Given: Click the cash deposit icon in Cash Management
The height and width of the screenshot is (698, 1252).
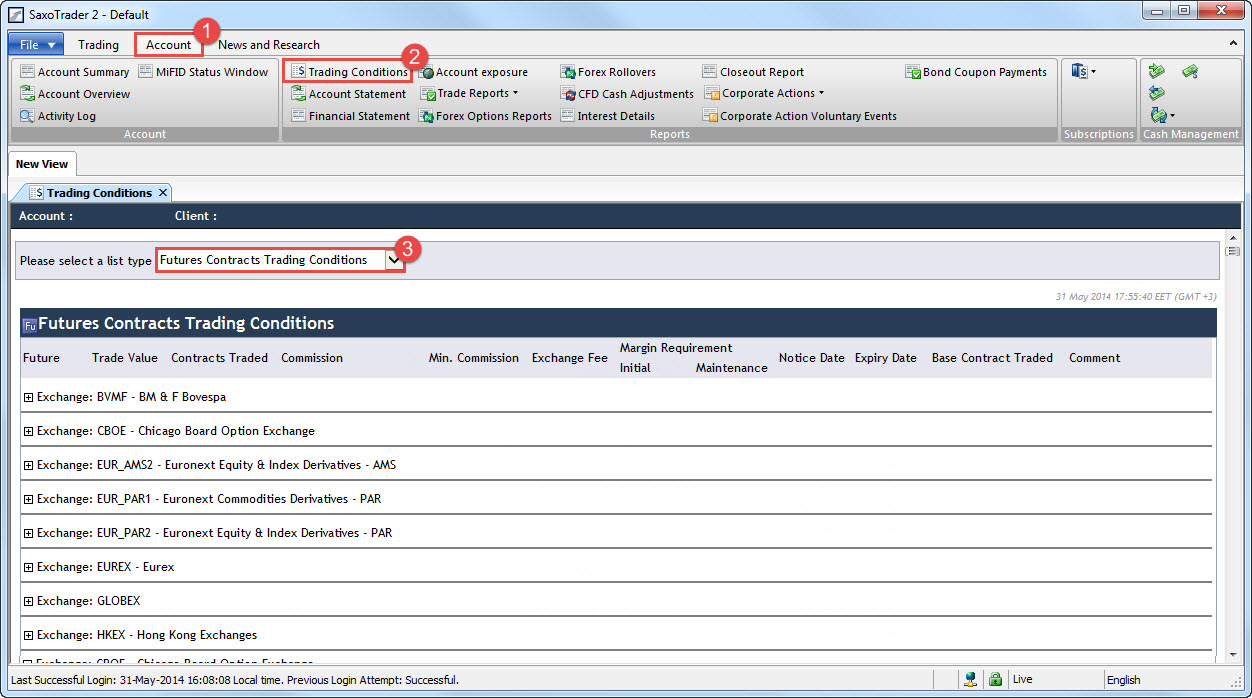Looking at the screenshot, I should tap(1157, 71).
